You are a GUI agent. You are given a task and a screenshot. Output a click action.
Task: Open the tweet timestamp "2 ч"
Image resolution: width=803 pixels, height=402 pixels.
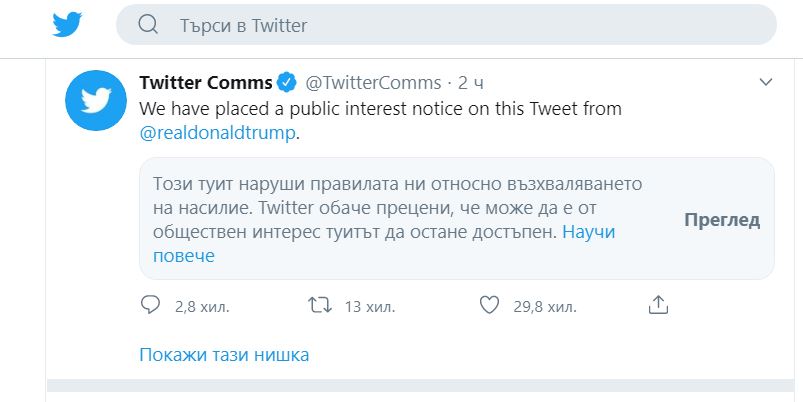[470, 82]
